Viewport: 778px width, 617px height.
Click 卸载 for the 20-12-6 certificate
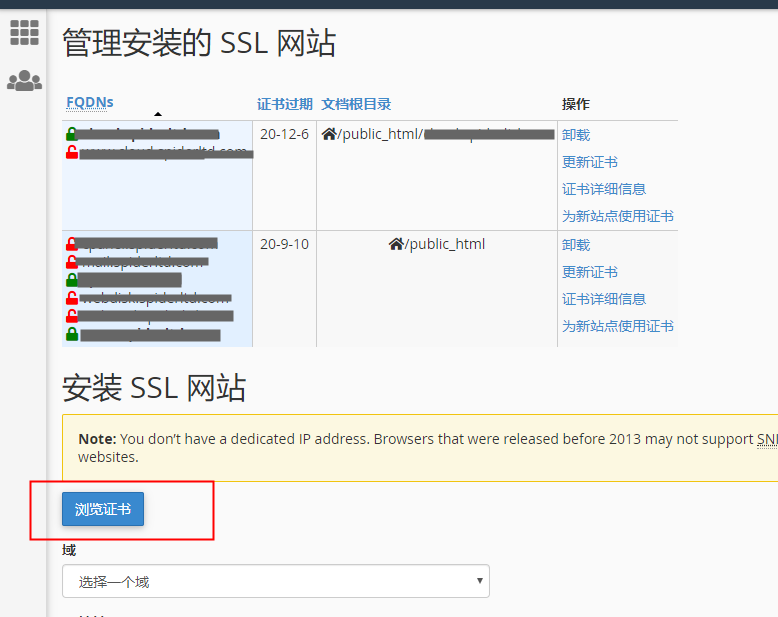point(576,135)
